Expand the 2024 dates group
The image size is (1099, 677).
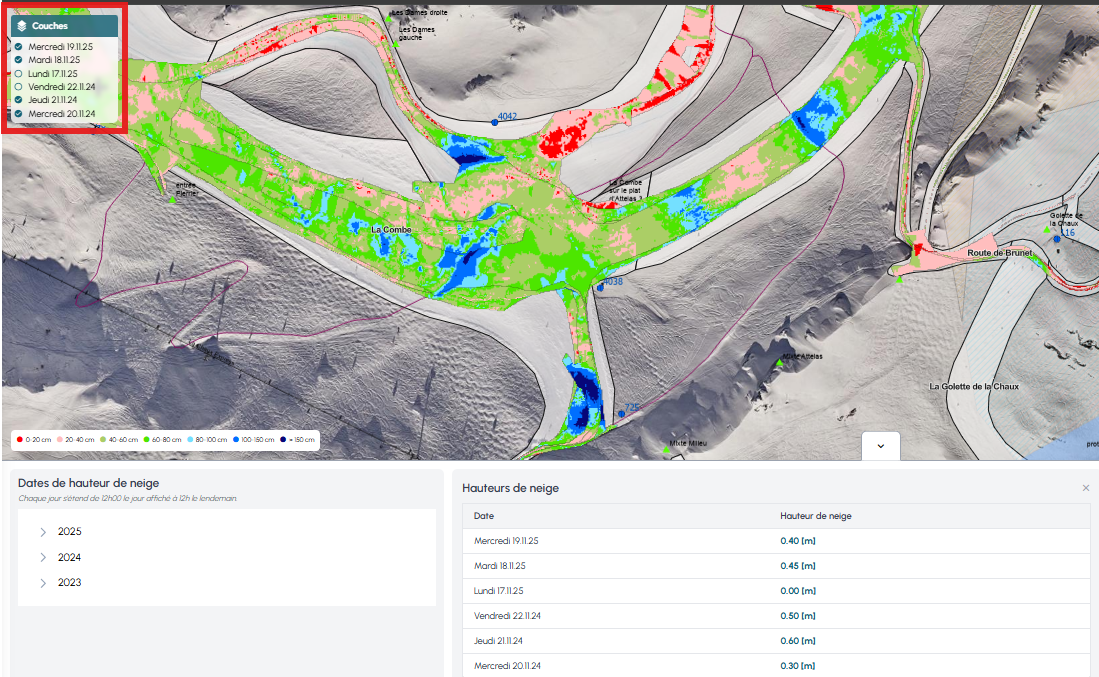coord(43,558)
